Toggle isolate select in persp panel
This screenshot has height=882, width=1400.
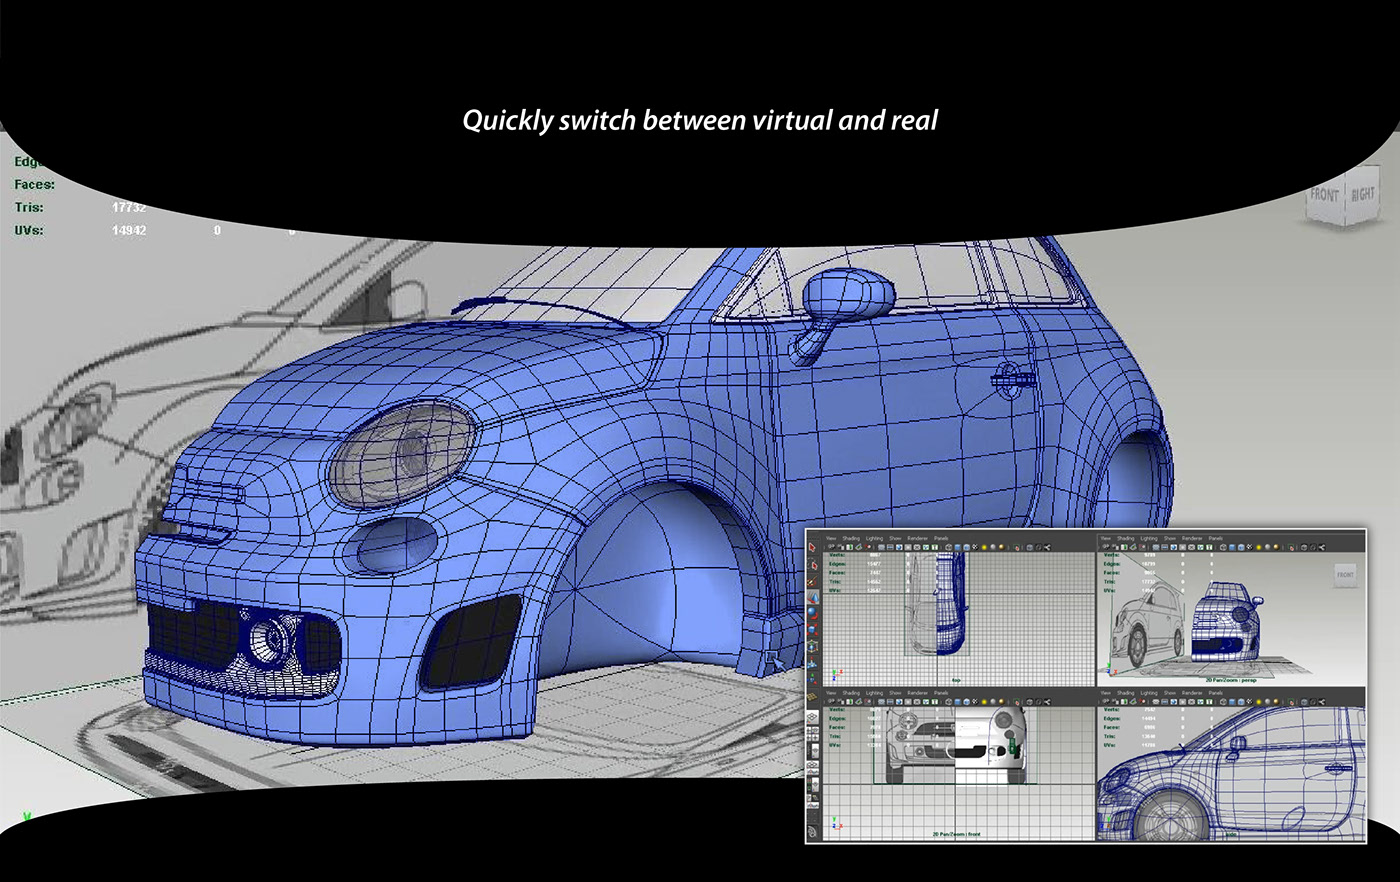pos(1291,548)
